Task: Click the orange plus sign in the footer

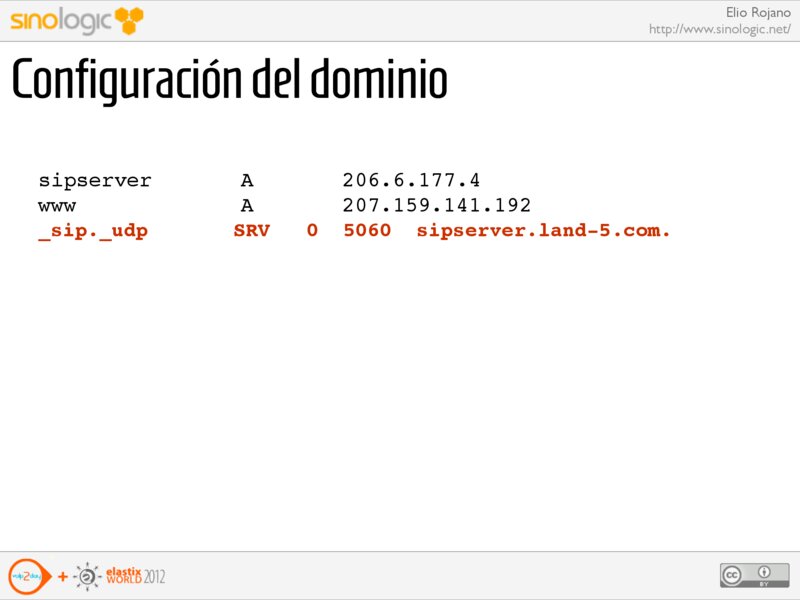Action: pyautogui.click(x=63, y=577)
